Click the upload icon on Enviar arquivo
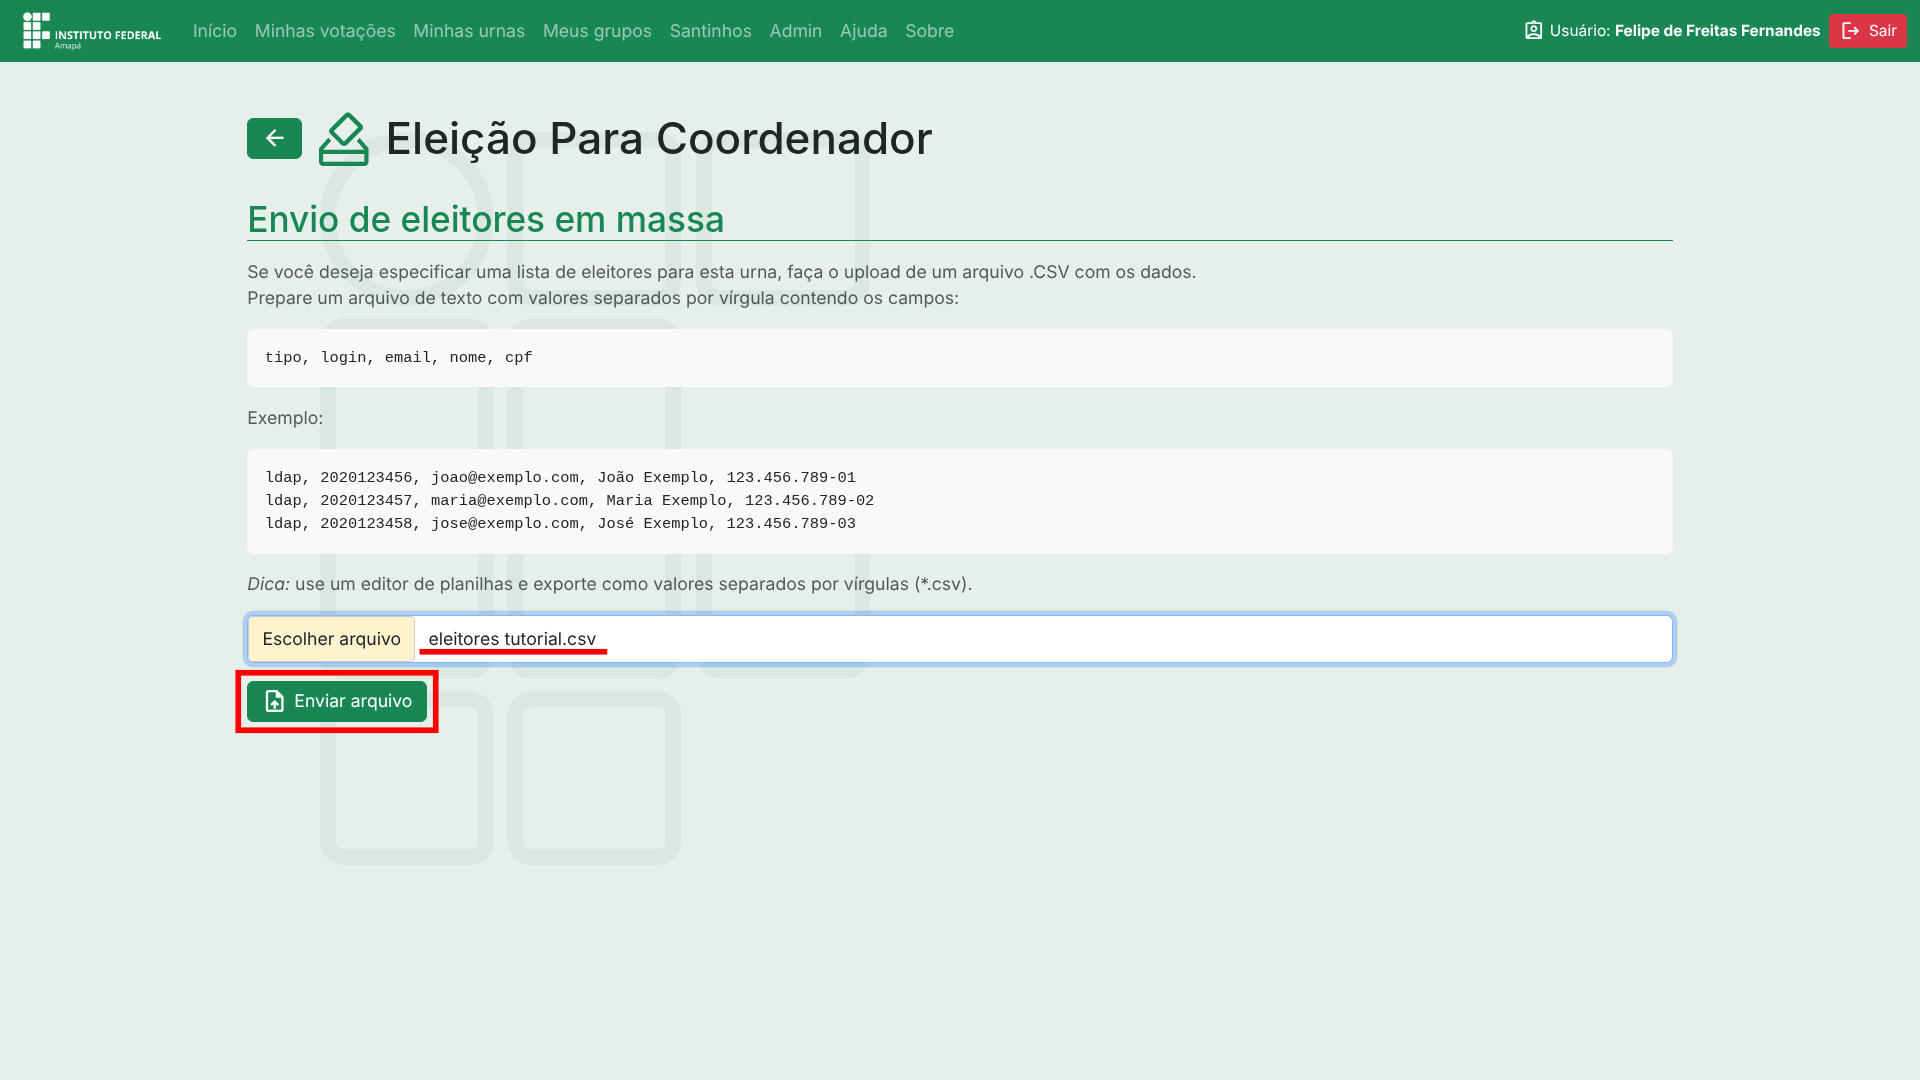The image size is (1920, 1080). (274, 702)
